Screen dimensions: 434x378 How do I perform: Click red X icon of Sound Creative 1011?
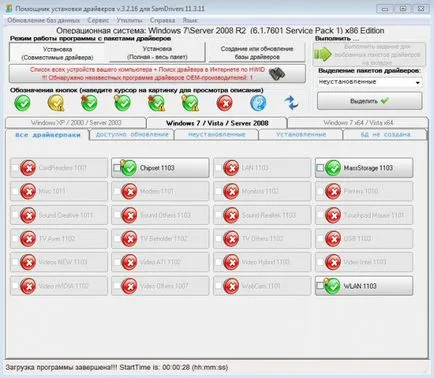point(28,215)
